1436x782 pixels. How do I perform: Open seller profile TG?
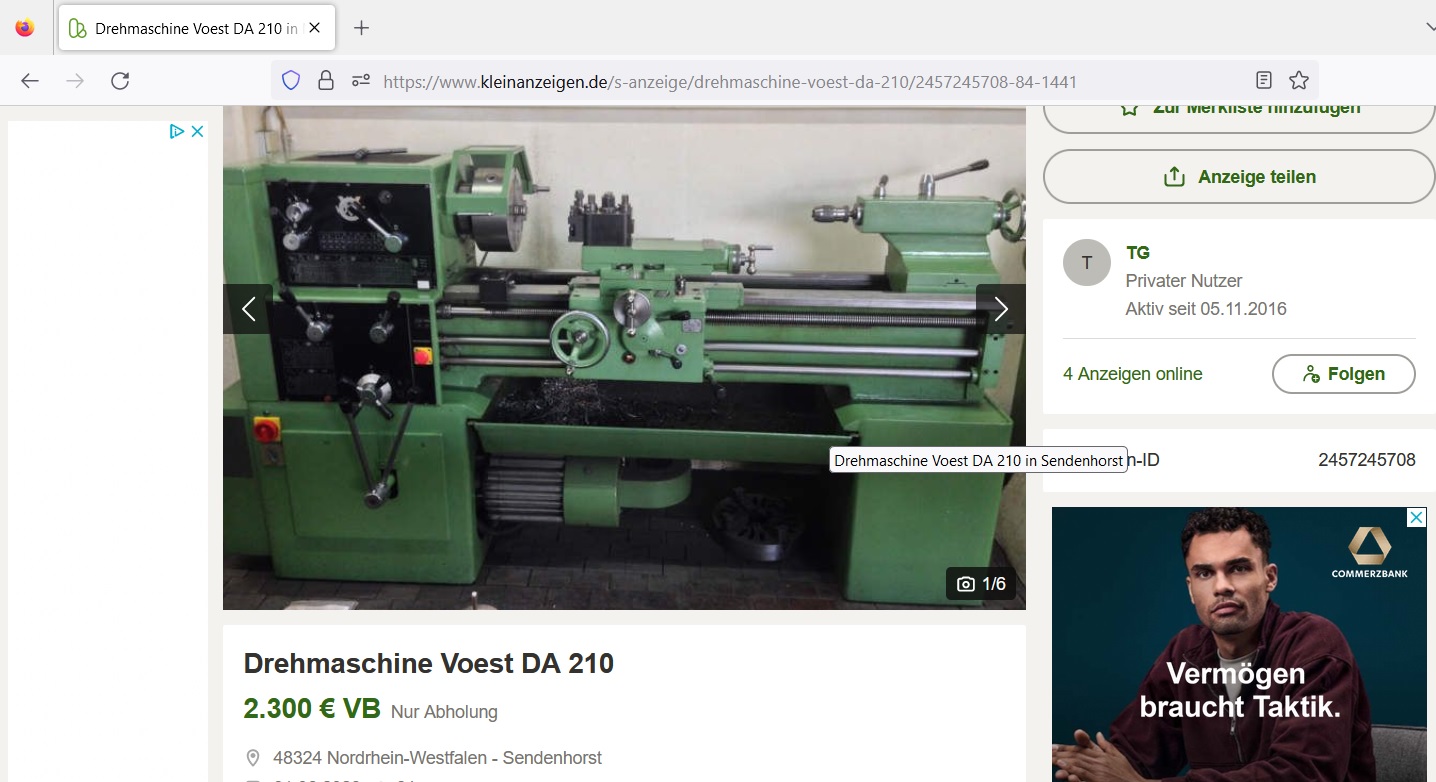[x=1138, y=253]
